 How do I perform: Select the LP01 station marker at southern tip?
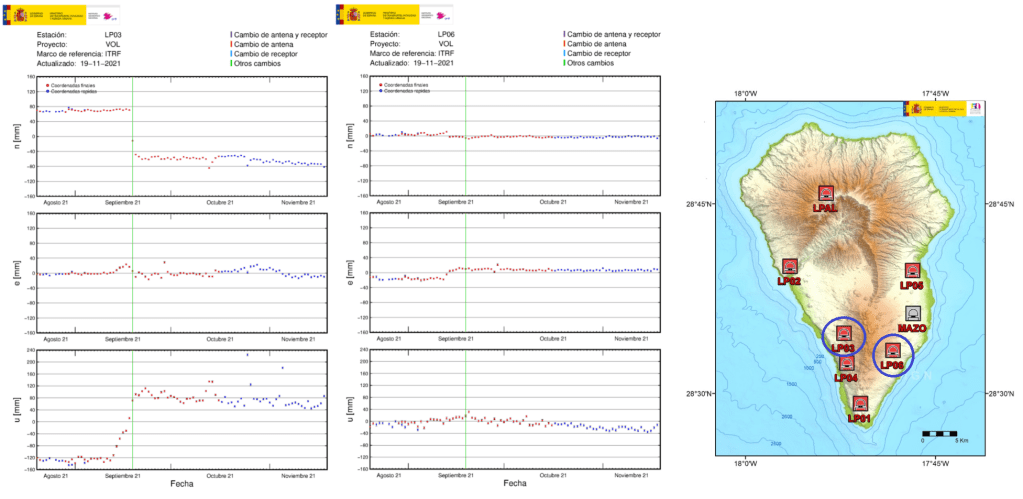[860, 403]
